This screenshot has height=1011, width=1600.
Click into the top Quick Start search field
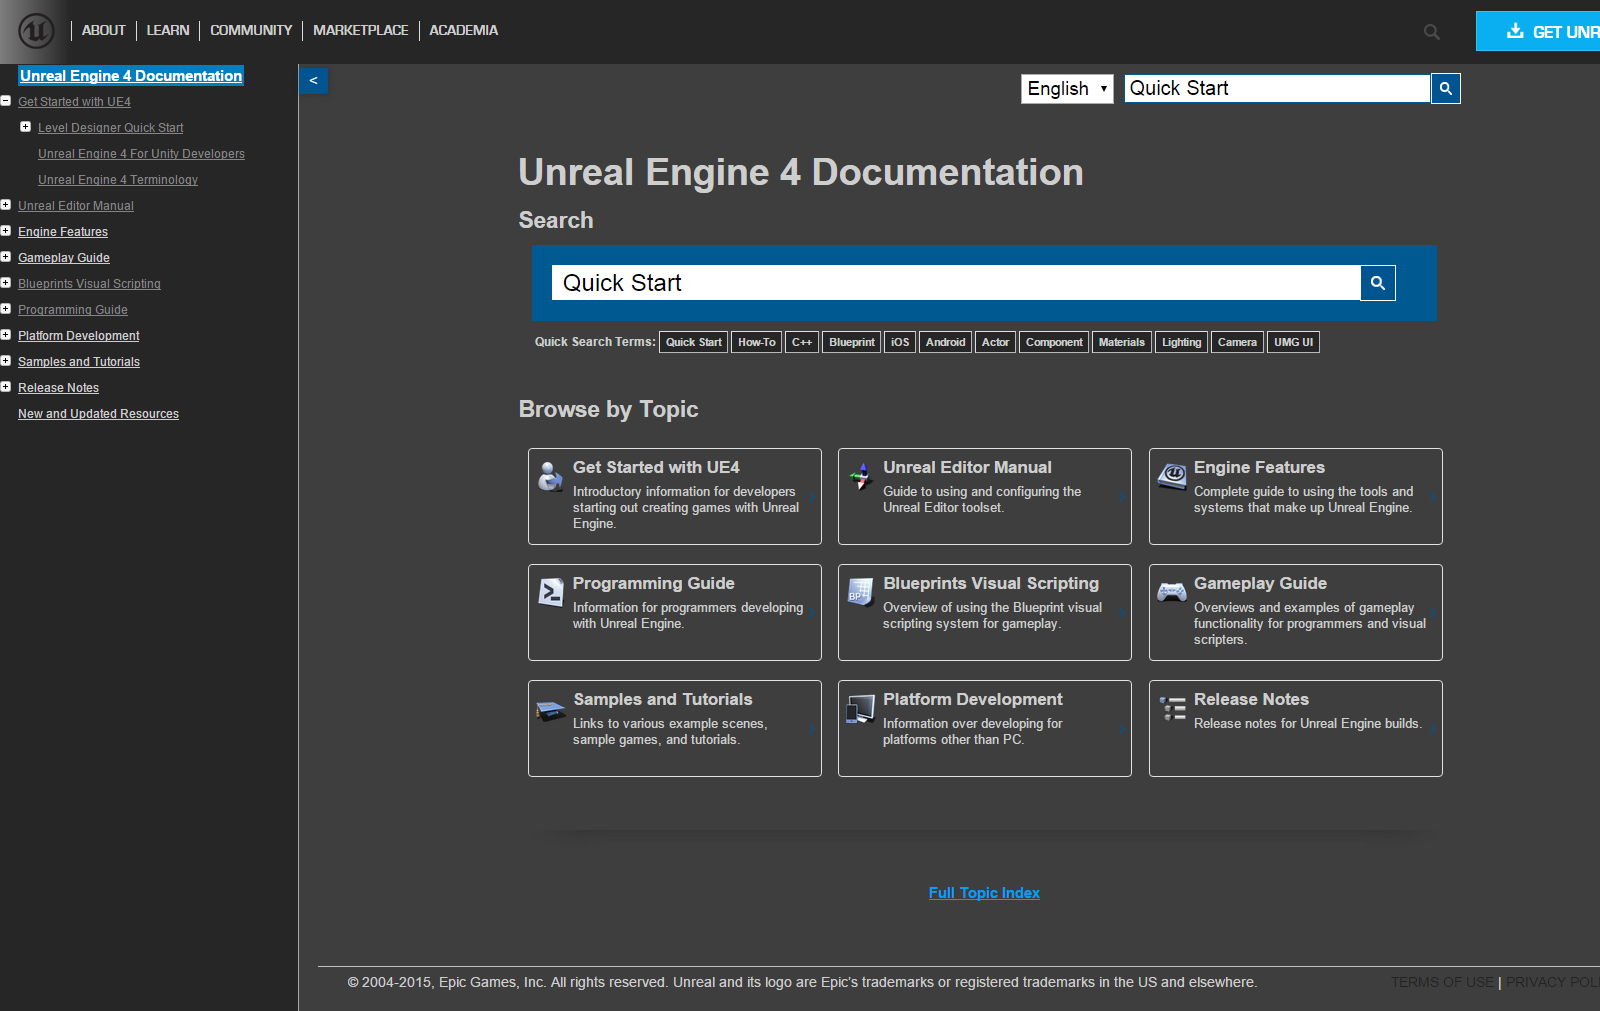click(1277, 88)
